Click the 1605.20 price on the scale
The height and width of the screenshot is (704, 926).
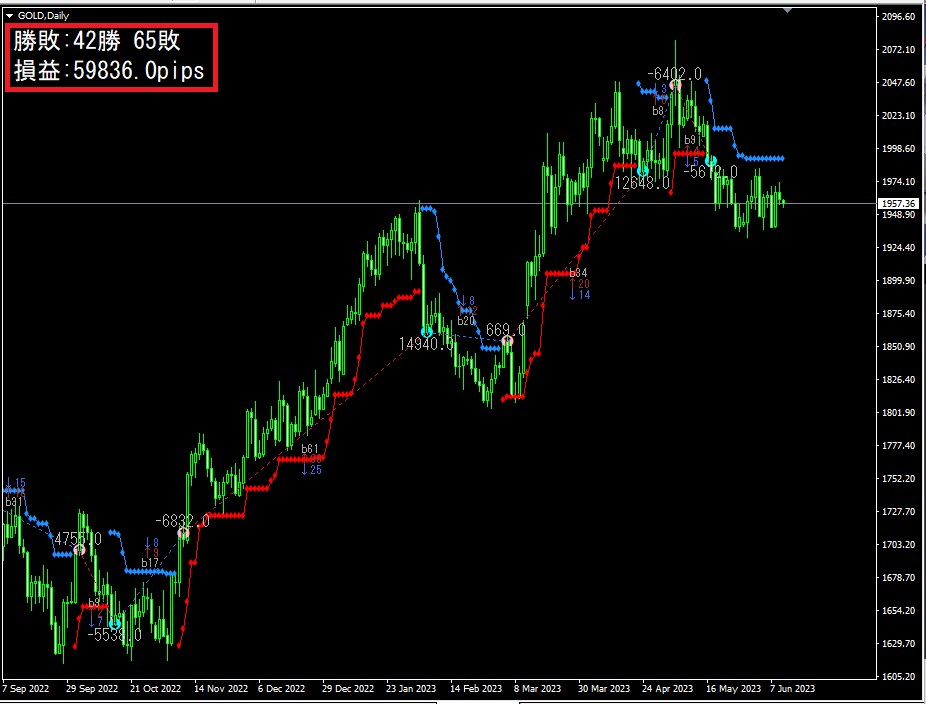[x=898, y=677]
